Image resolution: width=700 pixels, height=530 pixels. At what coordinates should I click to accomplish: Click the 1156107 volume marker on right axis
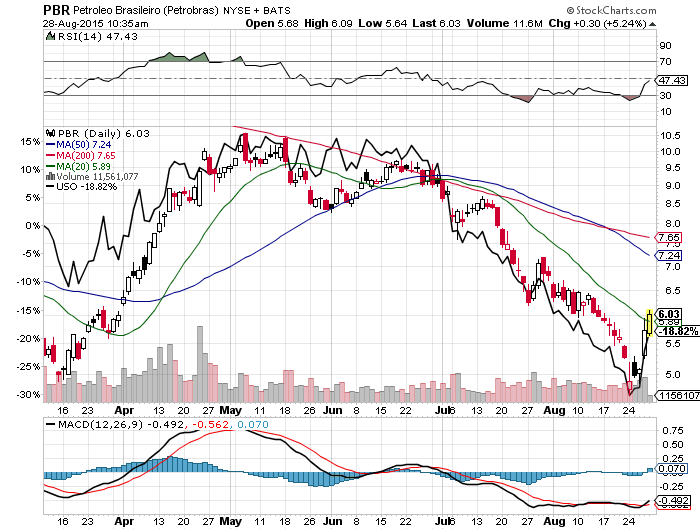point(679,395)
